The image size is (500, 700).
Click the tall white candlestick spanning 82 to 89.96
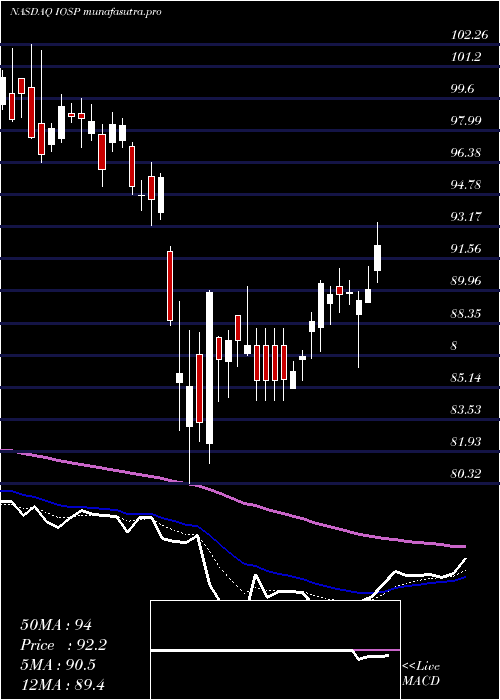[x=209, y=368]
